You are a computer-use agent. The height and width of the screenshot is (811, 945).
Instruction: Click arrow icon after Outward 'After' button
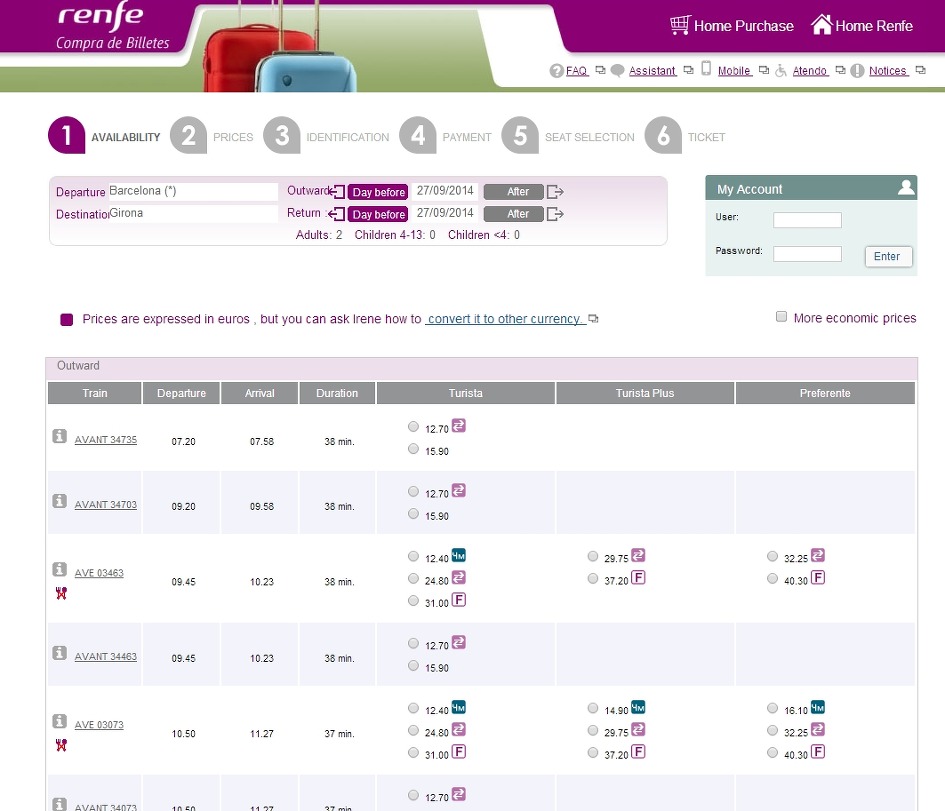pos(556,192)
